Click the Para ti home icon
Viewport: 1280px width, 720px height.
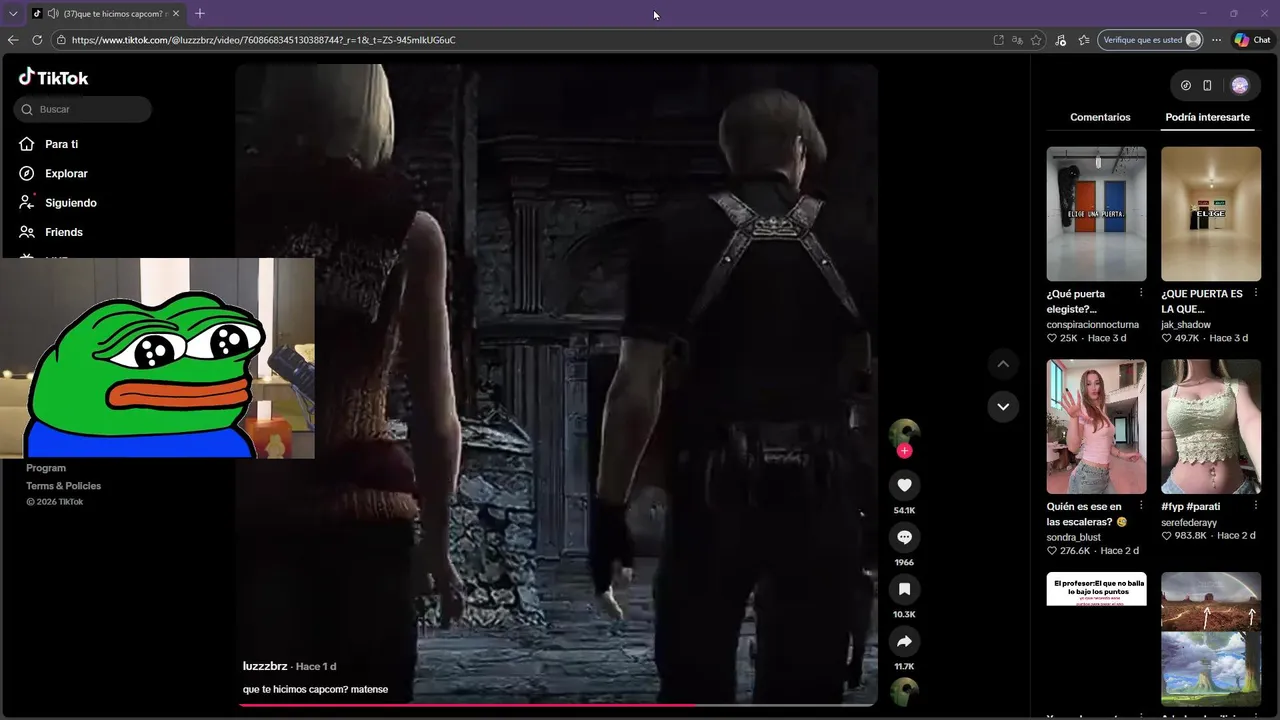pos(27,144)
